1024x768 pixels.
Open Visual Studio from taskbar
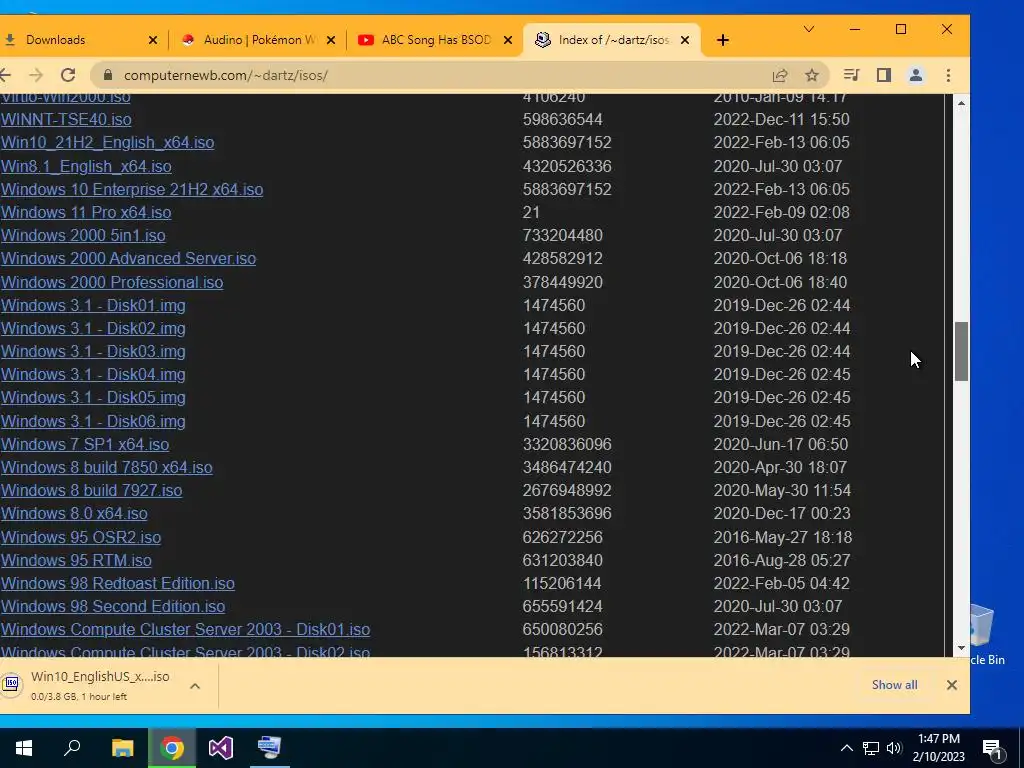tap(221, 748)
